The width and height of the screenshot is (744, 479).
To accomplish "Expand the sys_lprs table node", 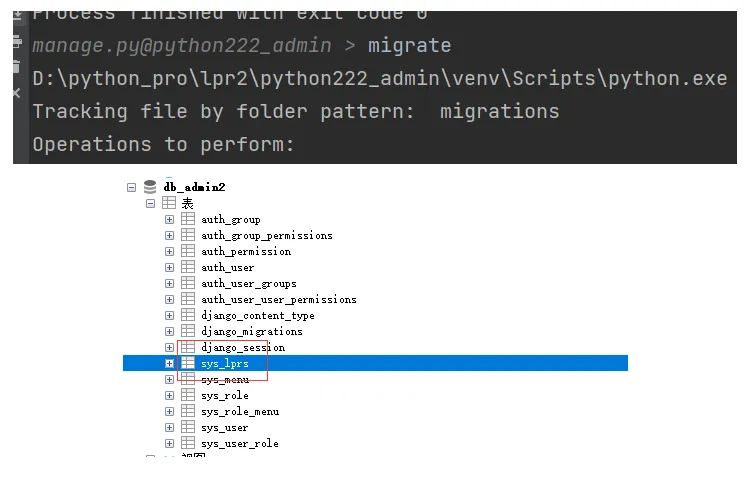I will pyautogui.click(x=170, y=363).
